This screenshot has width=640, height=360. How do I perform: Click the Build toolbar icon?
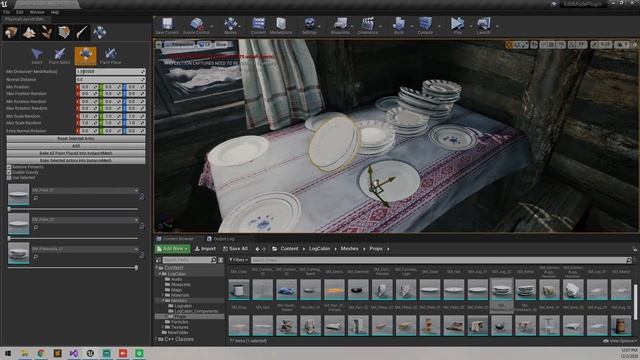coord(398,25)
